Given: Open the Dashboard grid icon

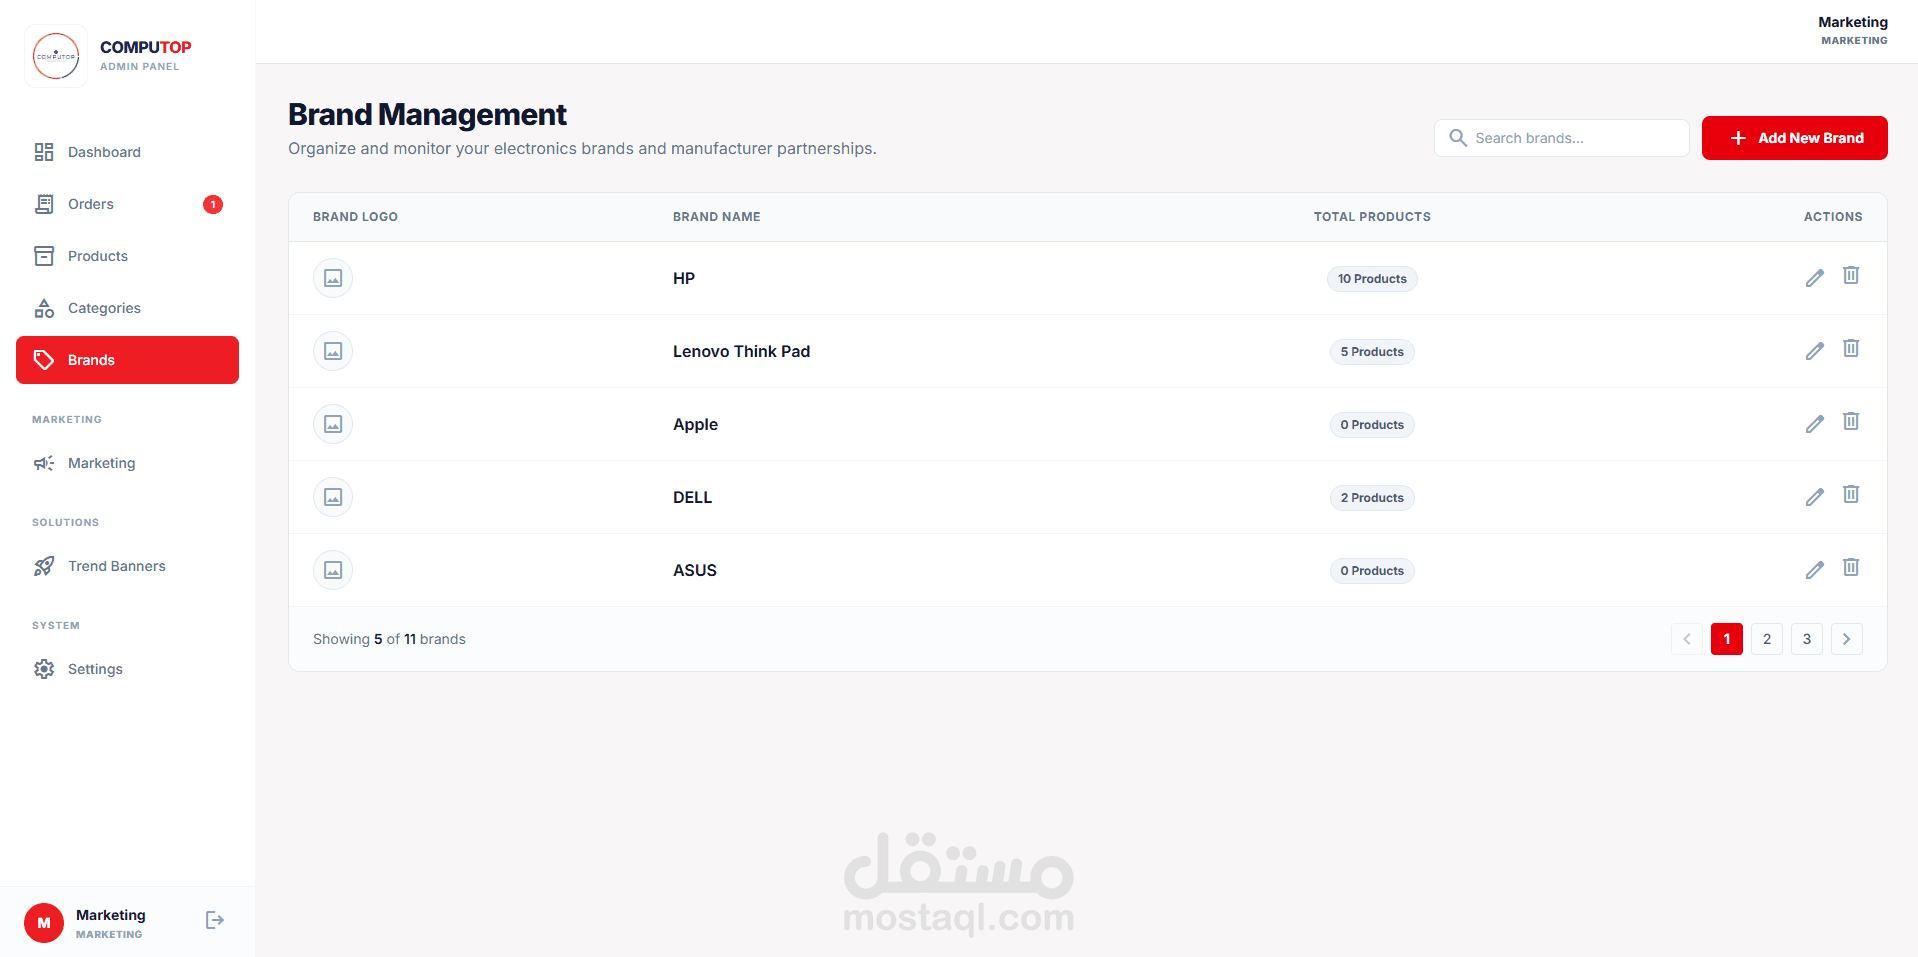Looking at the screenshot, I should tap(44, 152).
